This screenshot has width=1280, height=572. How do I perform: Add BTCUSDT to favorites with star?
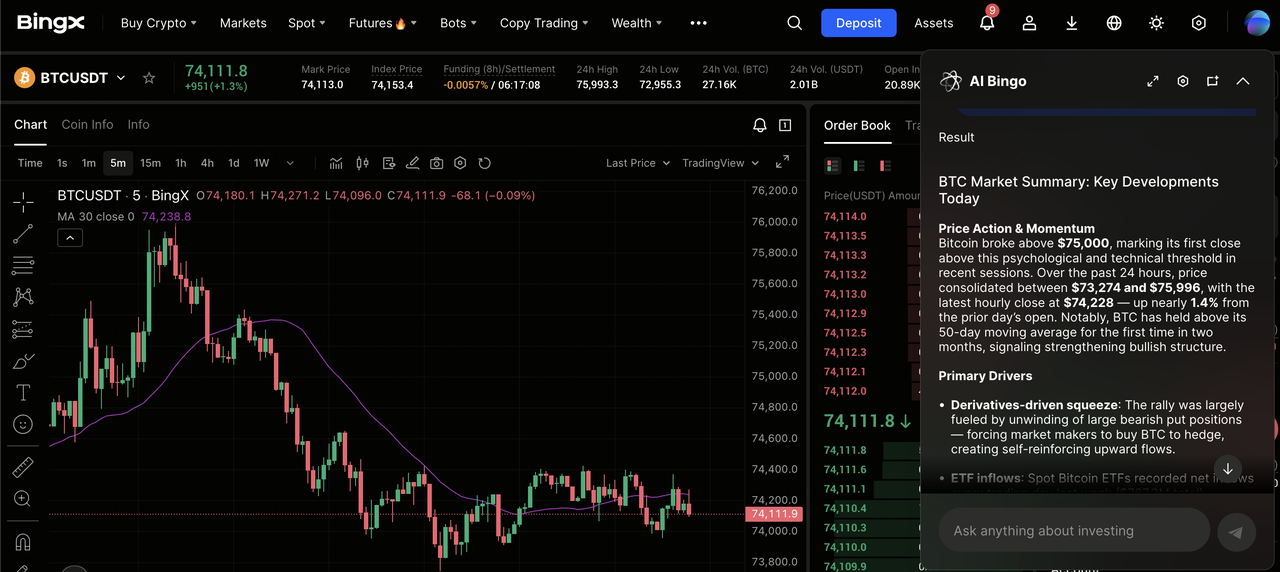(149, 78)
